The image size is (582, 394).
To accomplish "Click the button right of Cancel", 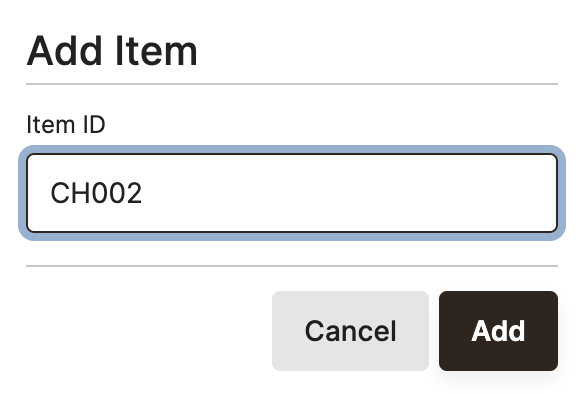I will tap(498, 331).
